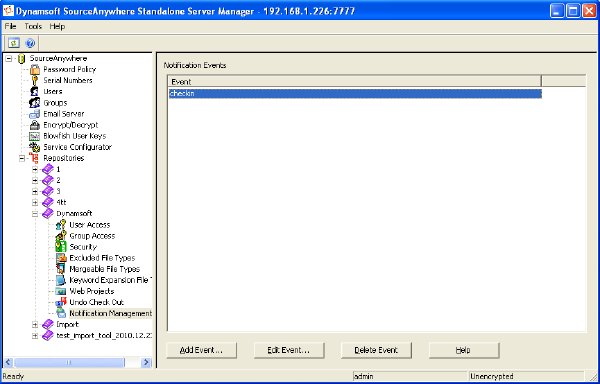Click the Unencrypted status bar entry

[527, 376]
